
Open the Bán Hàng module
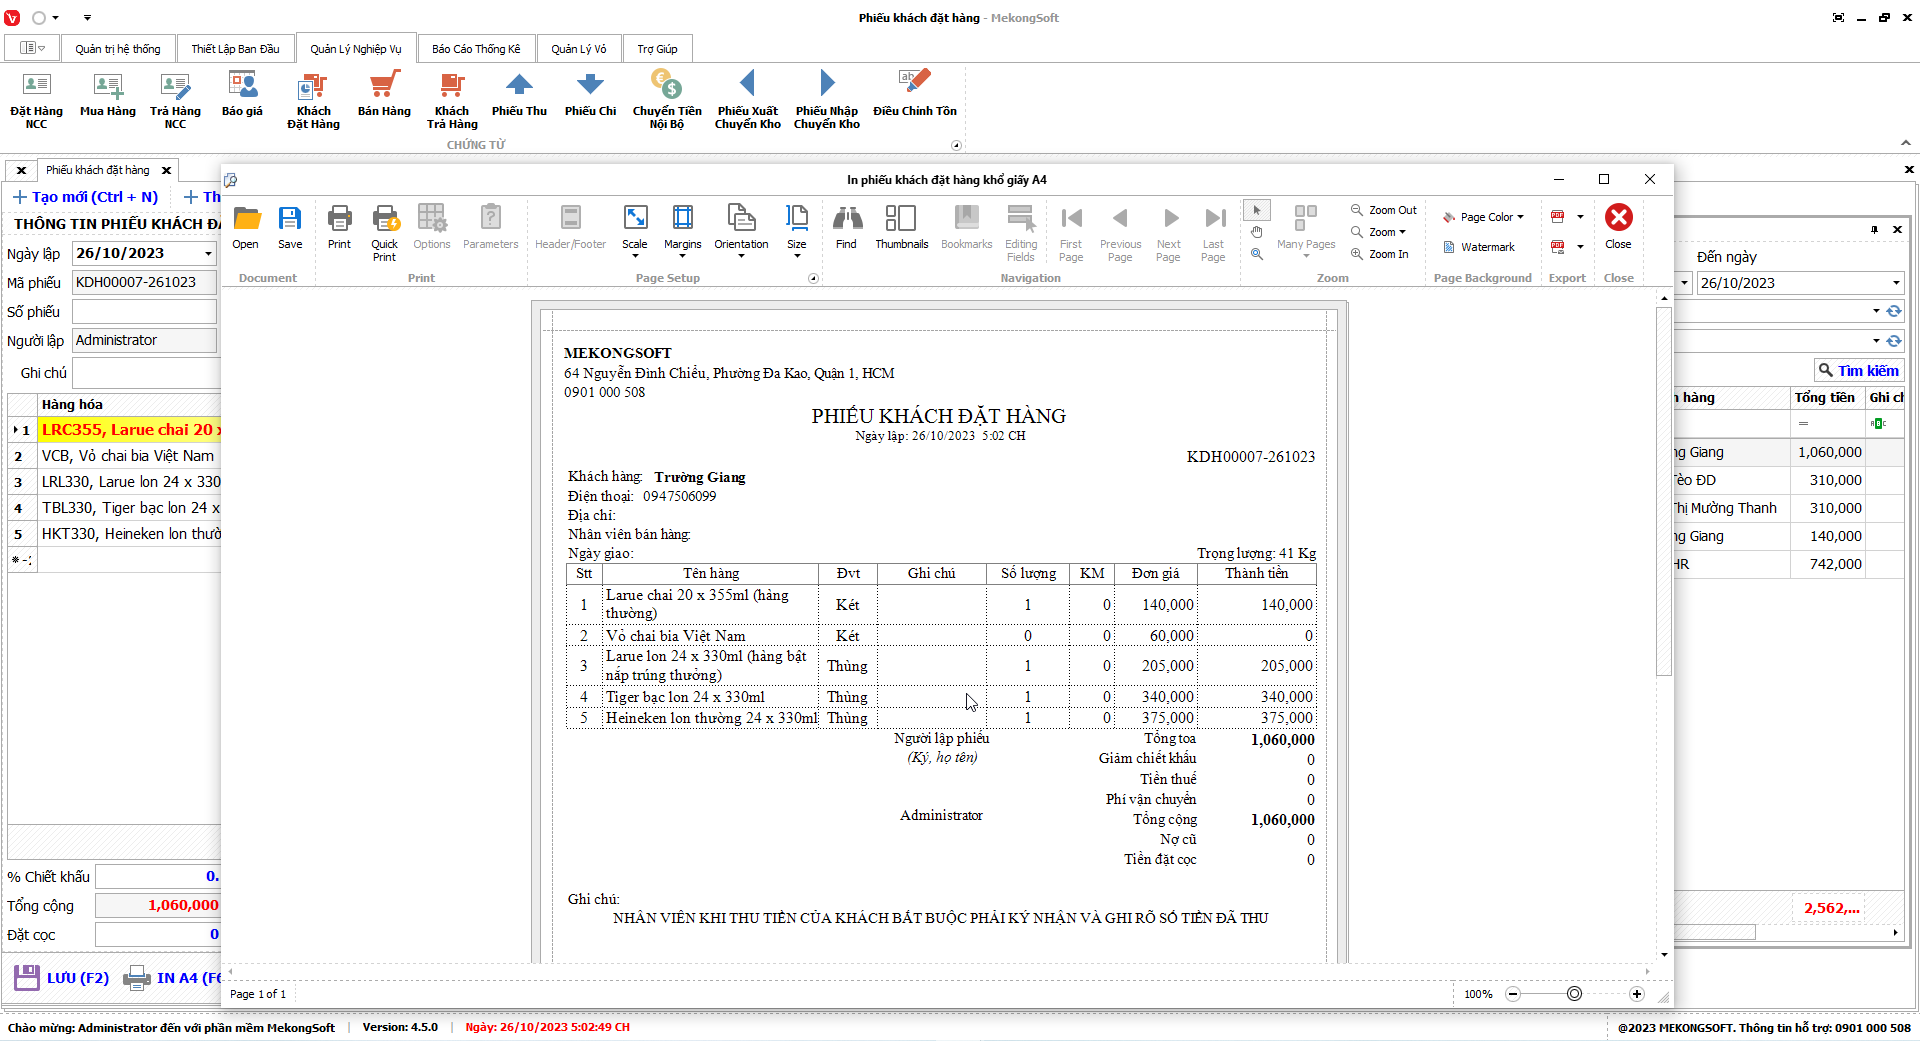pos(384,95)
